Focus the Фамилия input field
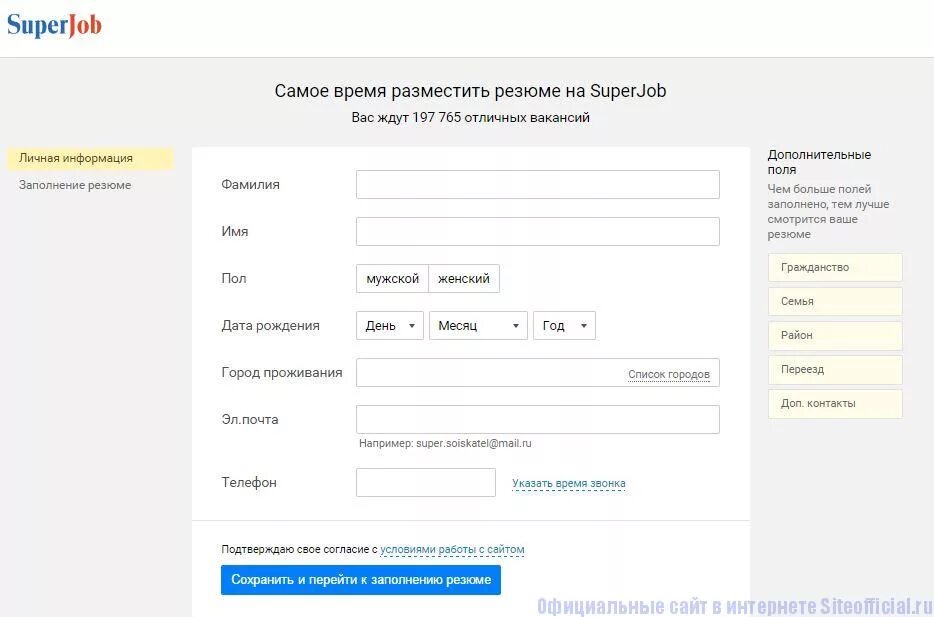934x617 pixels. 537,185
